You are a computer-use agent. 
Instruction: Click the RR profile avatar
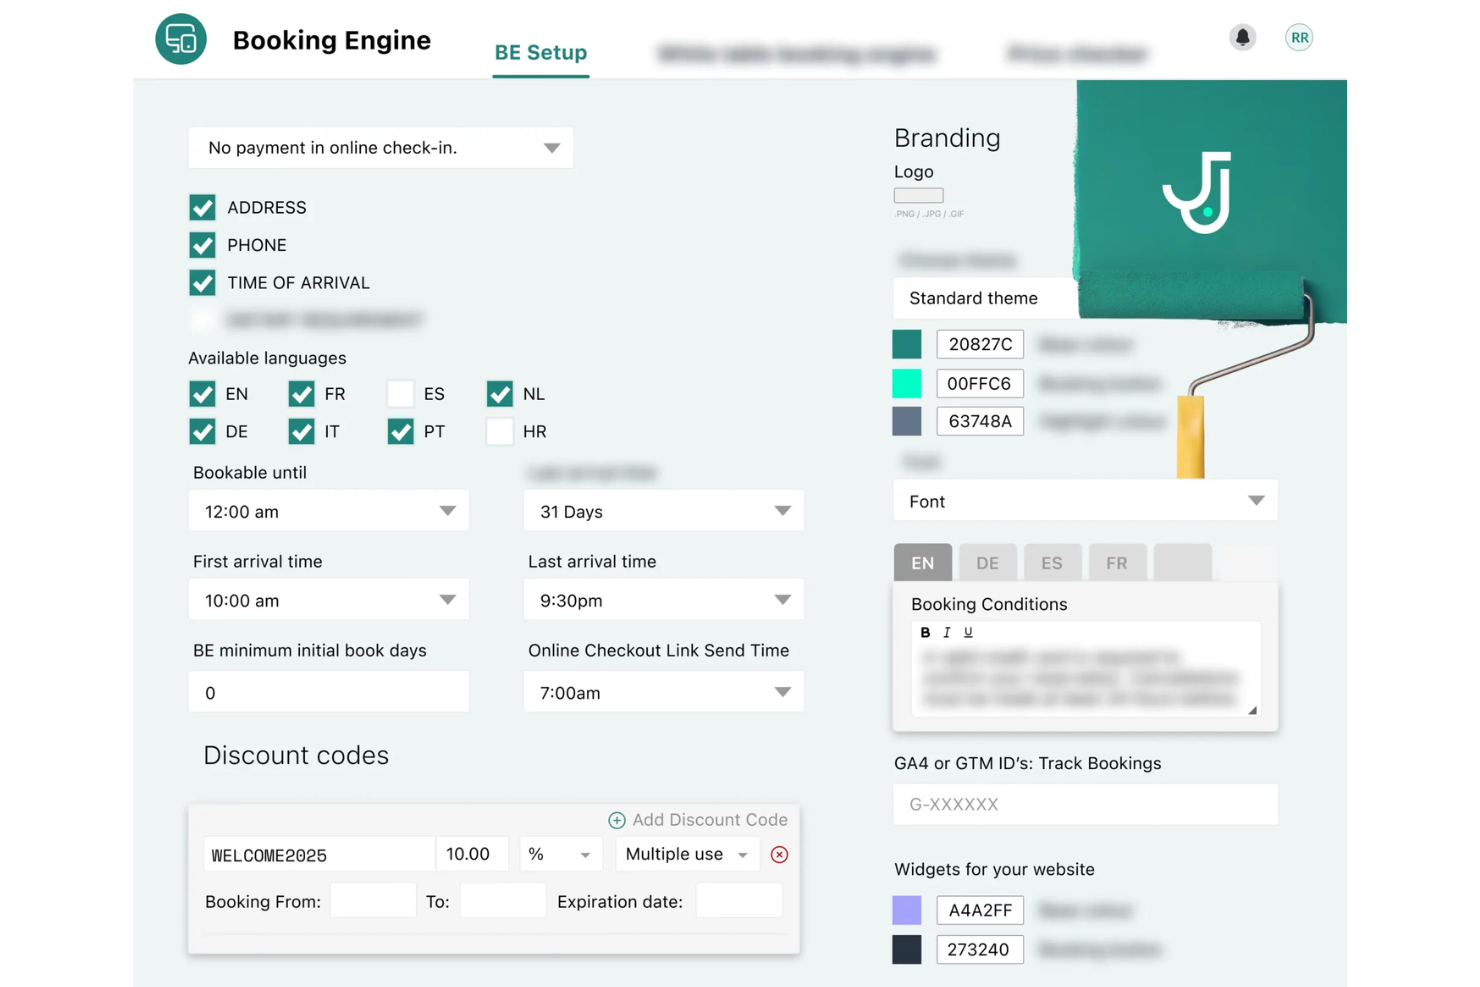click(x=1298, y=37)
